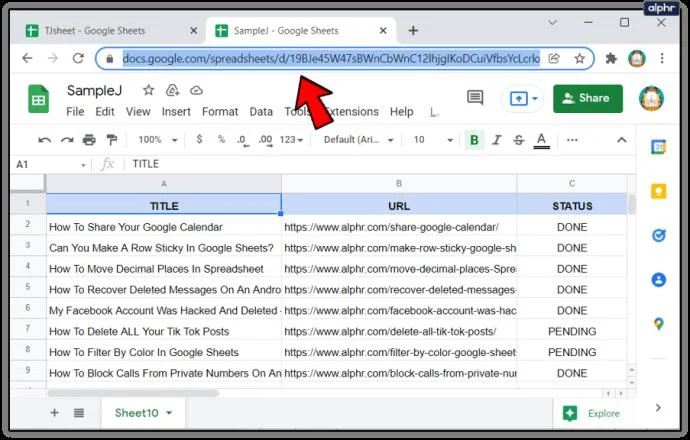
Task: Open Google Tasks side panel
Action: click(x=658, y=235)
